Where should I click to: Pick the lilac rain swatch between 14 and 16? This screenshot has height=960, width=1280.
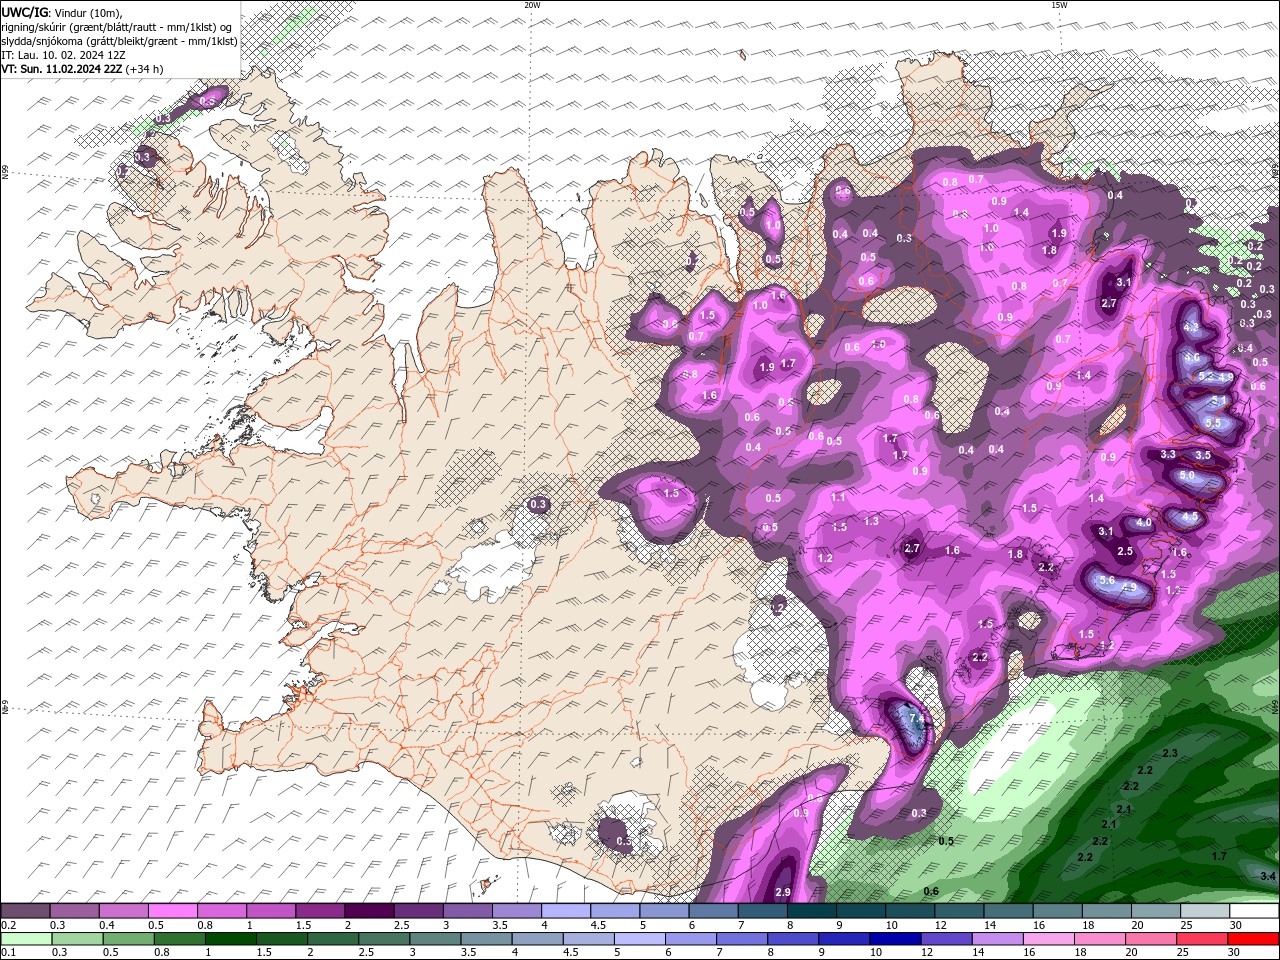(x=998, y=939)
